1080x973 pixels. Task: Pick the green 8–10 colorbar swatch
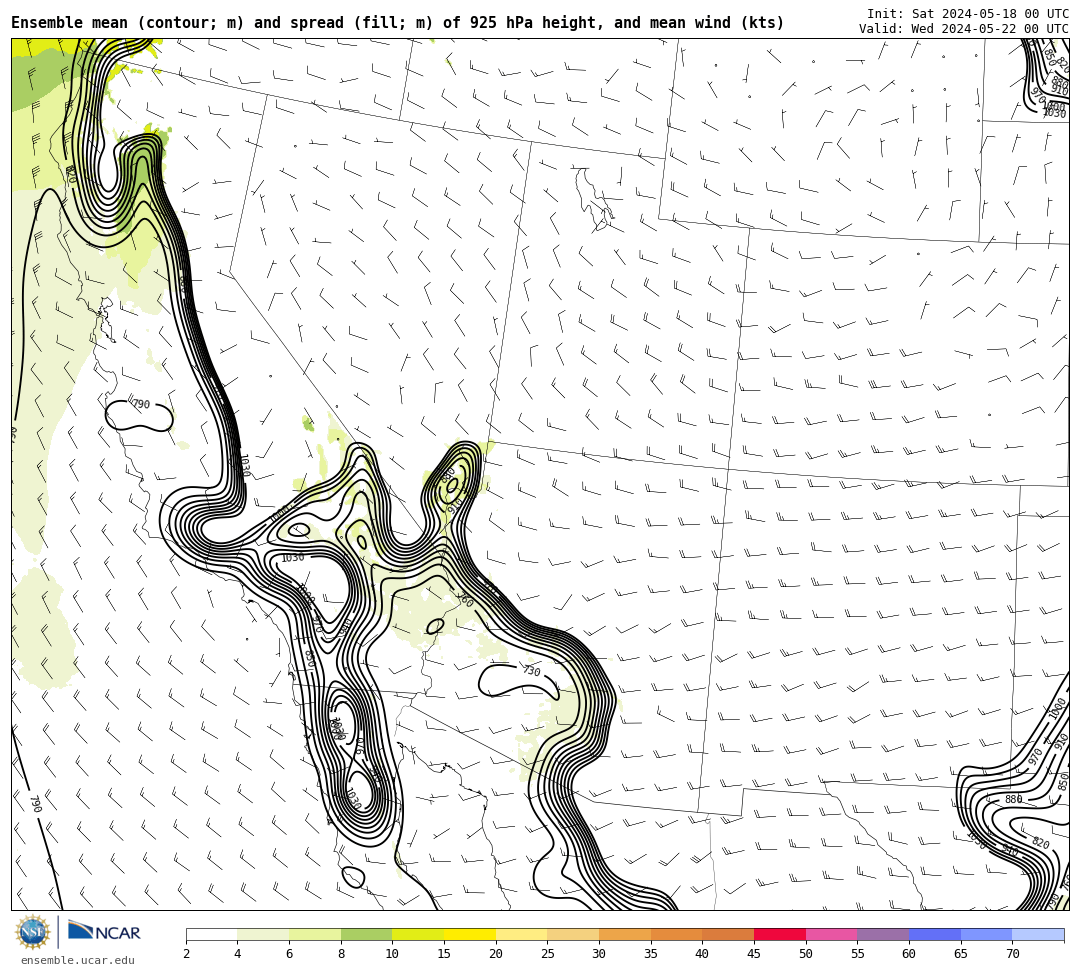pos(366,934)
